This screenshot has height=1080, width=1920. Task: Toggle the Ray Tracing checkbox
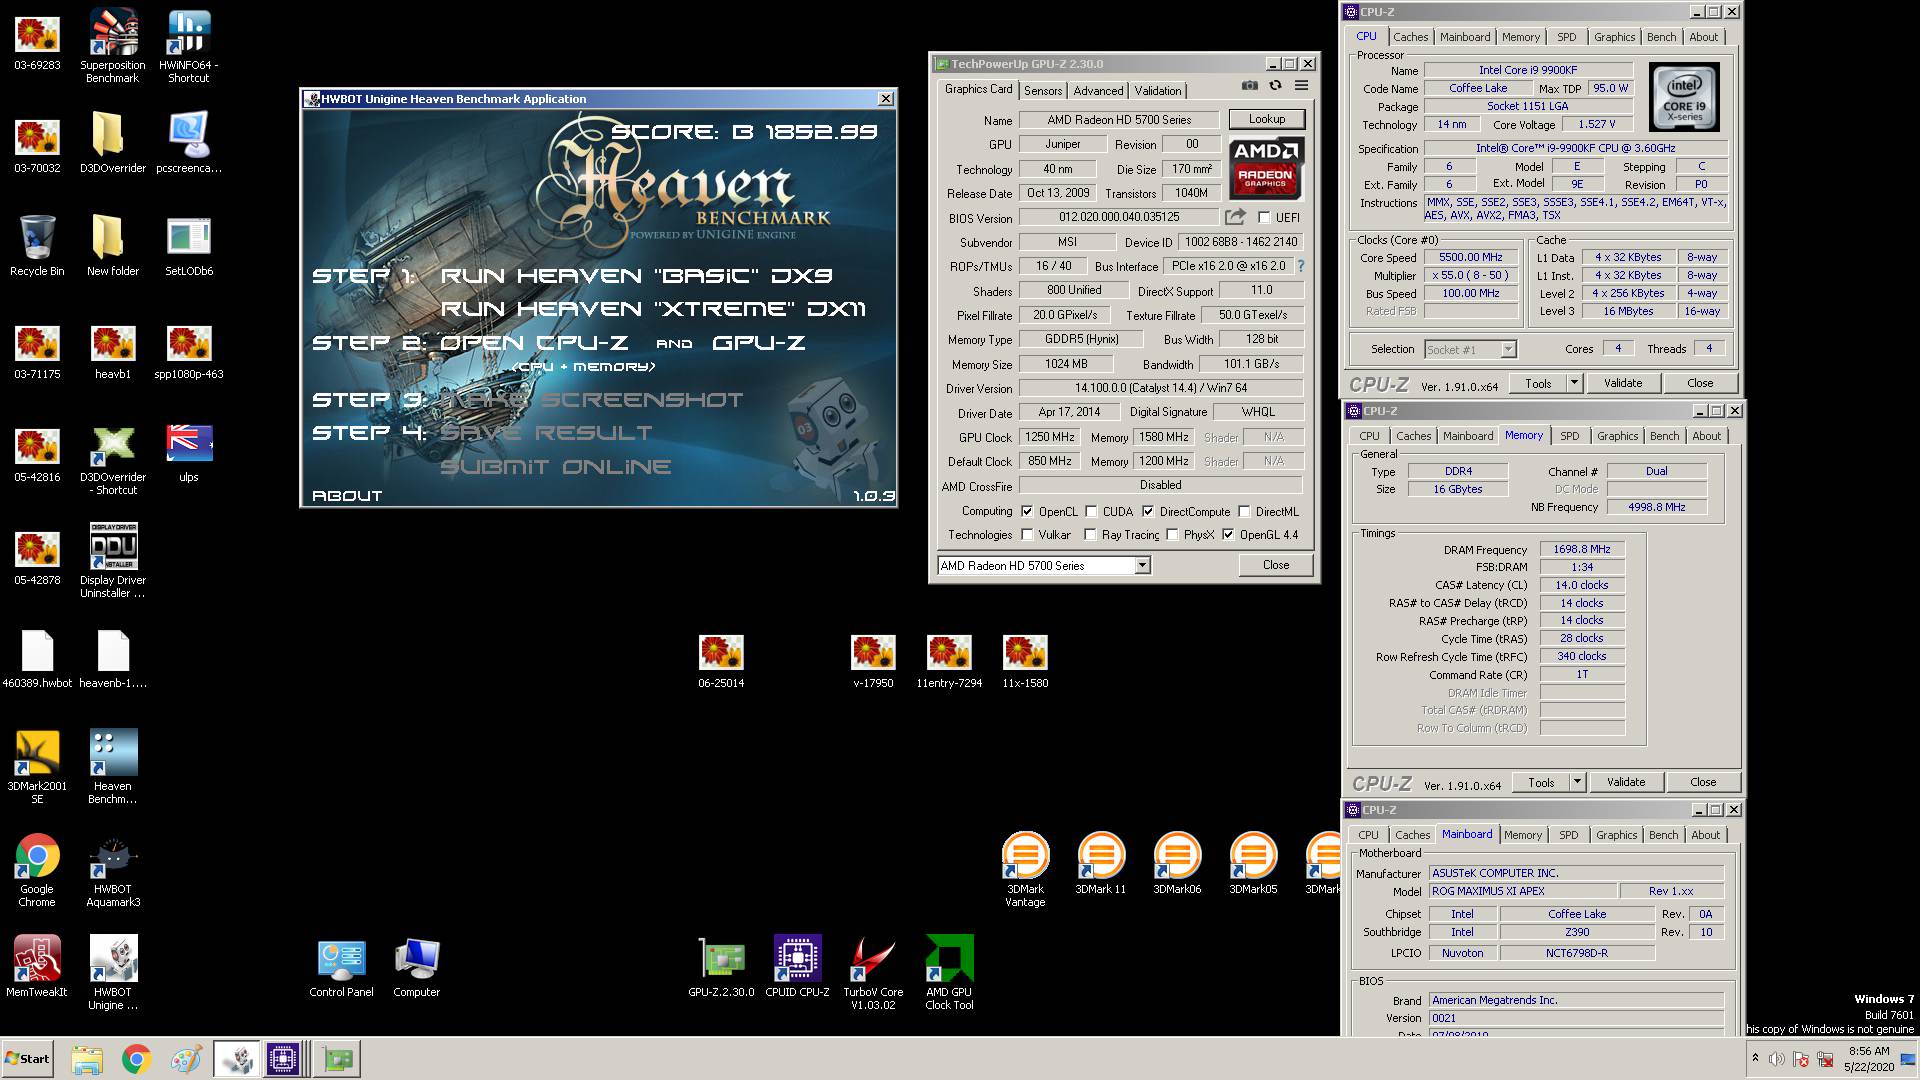pyautogui.click(x=1090, y=534)
